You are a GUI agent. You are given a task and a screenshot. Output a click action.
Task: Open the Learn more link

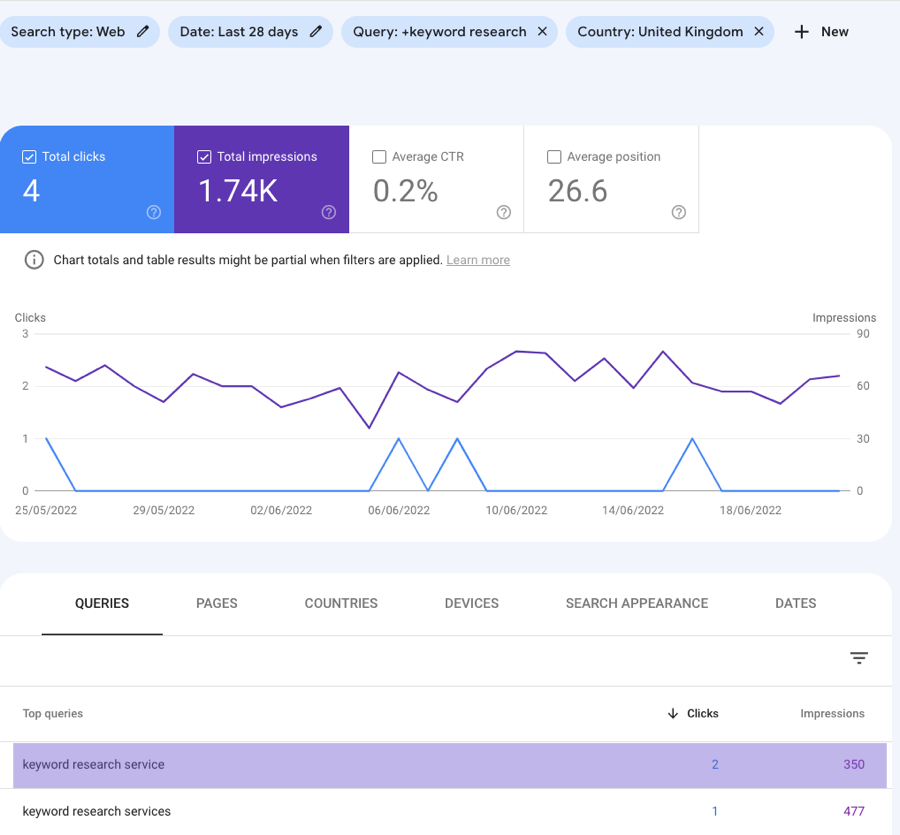(x=478, y=260)
